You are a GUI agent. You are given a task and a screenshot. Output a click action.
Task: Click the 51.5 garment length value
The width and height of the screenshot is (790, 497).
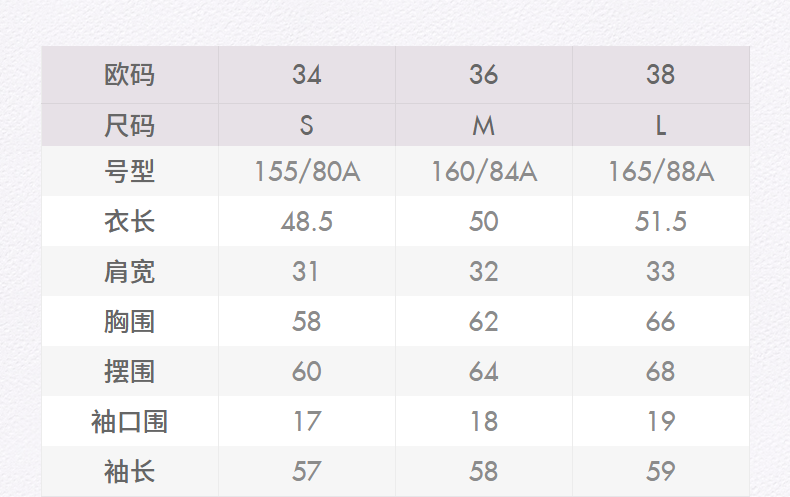point(661,221)
